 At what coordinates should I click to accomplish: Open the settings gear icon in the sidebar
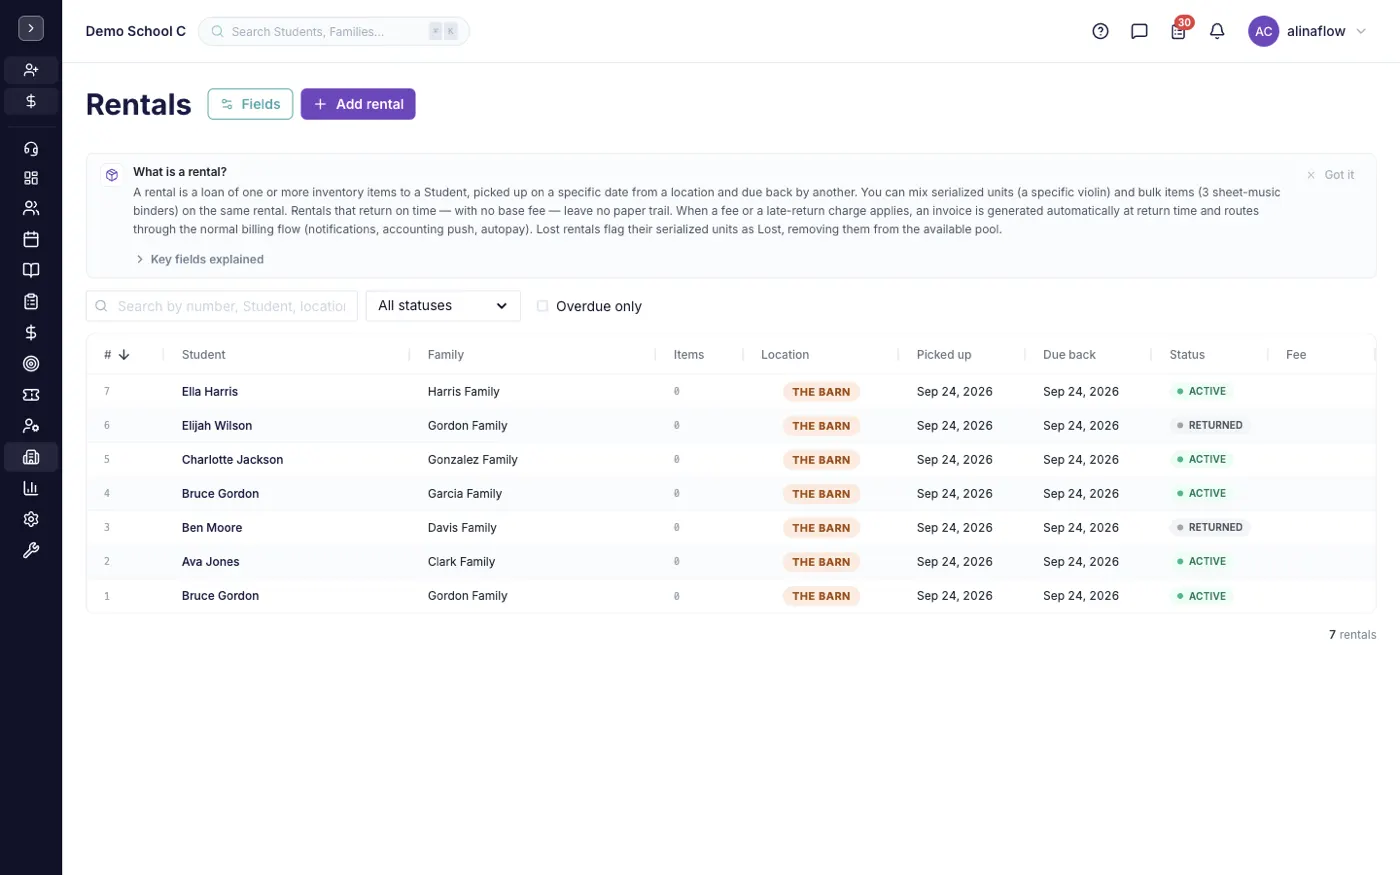point(31,519)
